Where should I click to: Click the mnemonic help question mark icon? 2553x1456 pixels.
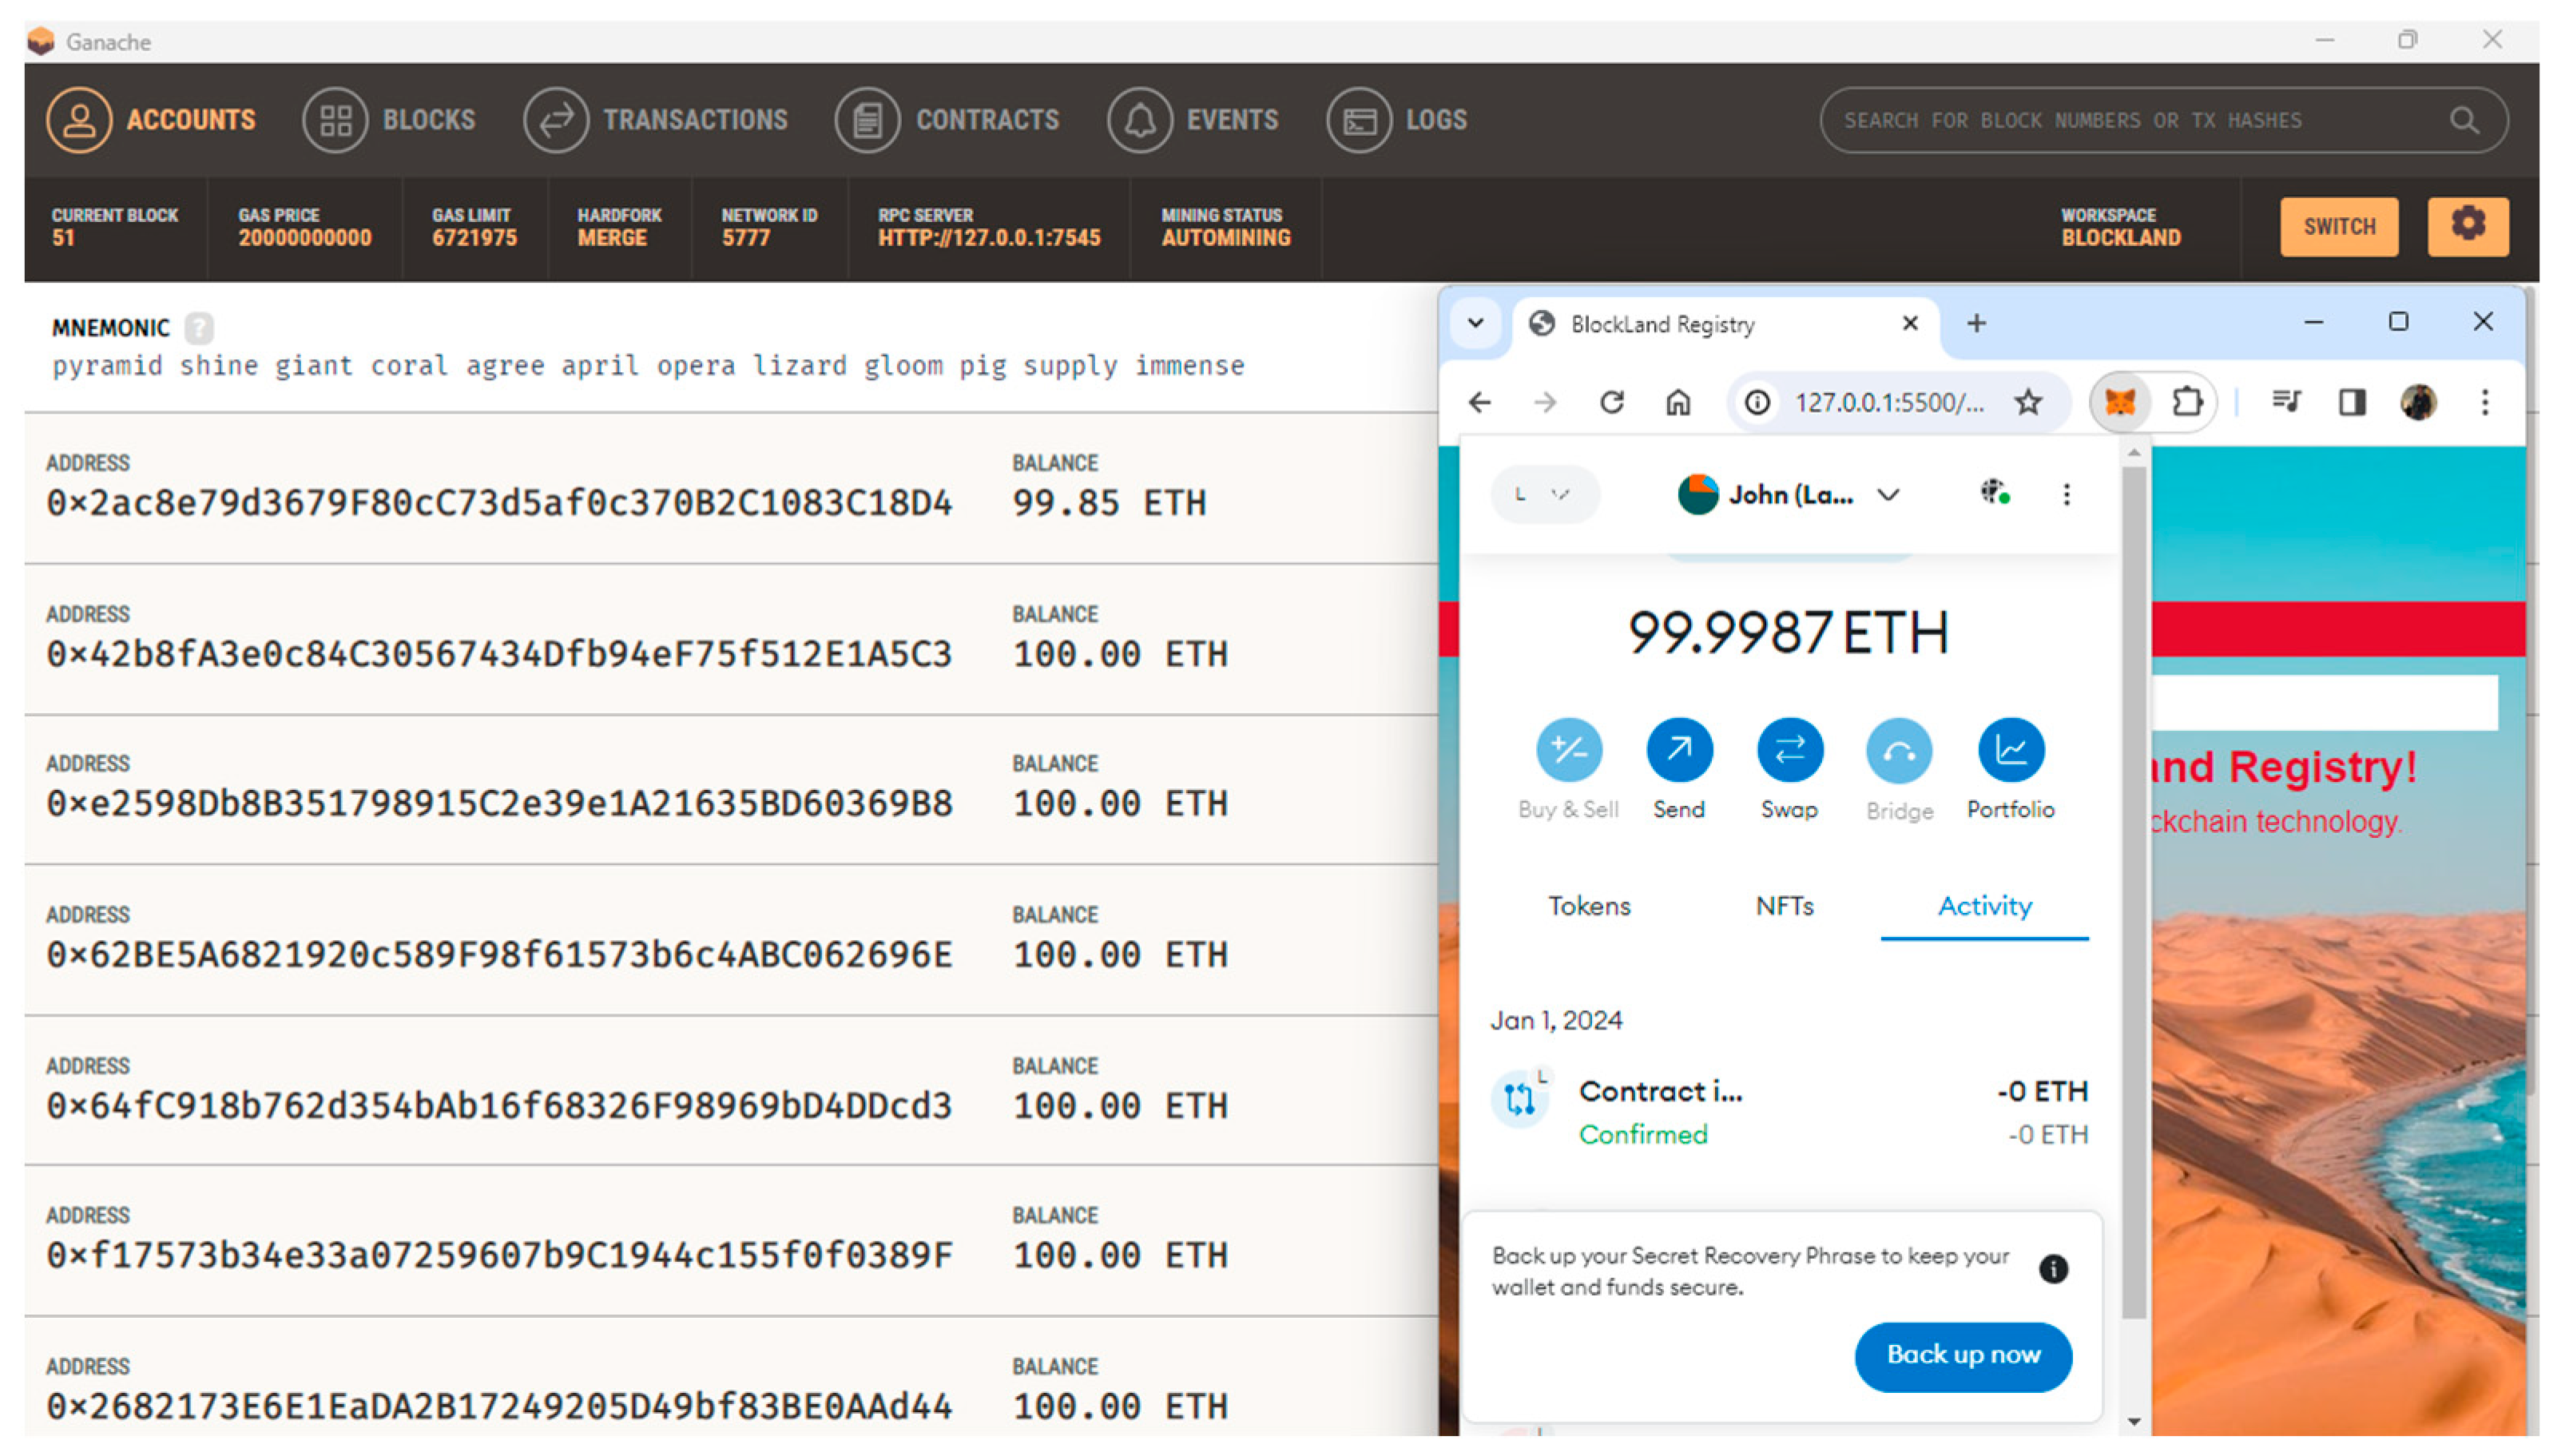click(x=199, y=328)
